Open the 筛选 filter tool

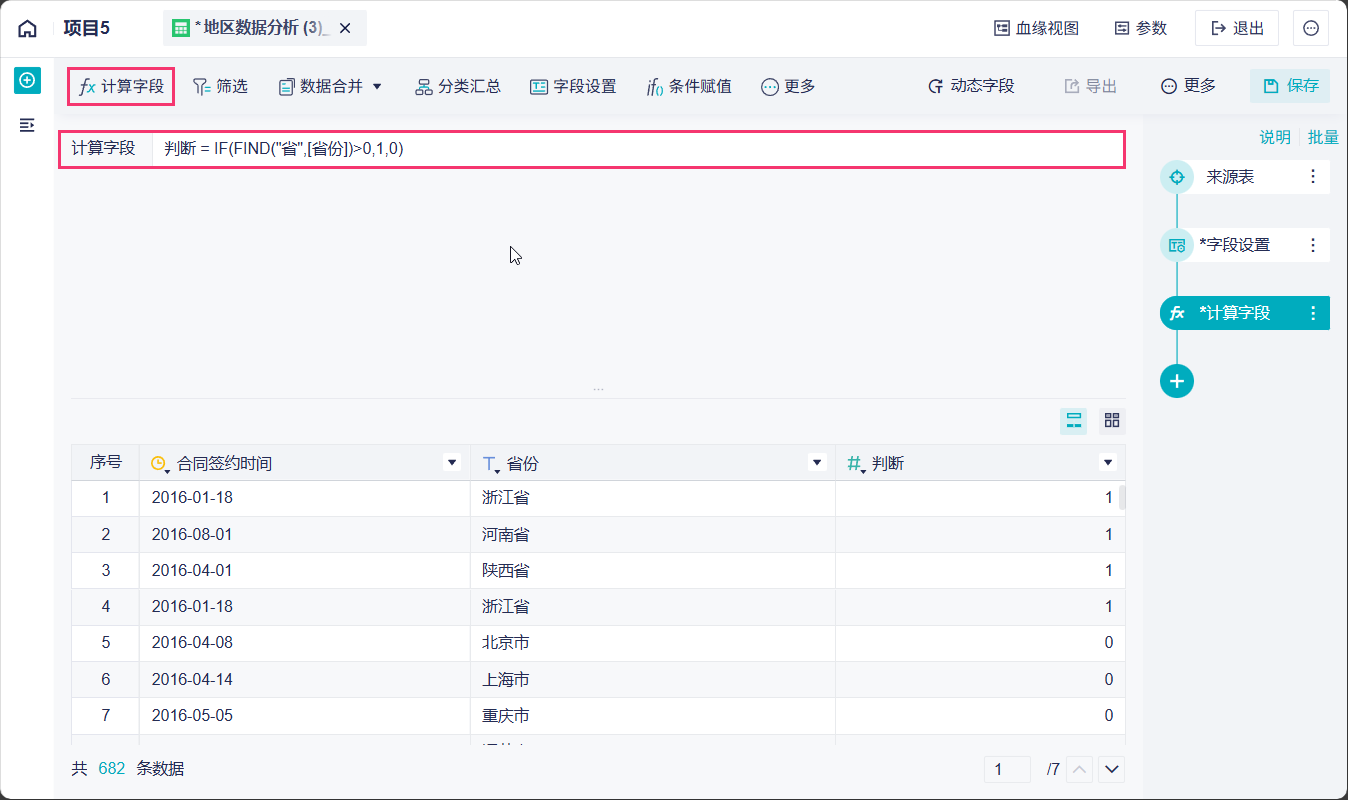point(219,86)
